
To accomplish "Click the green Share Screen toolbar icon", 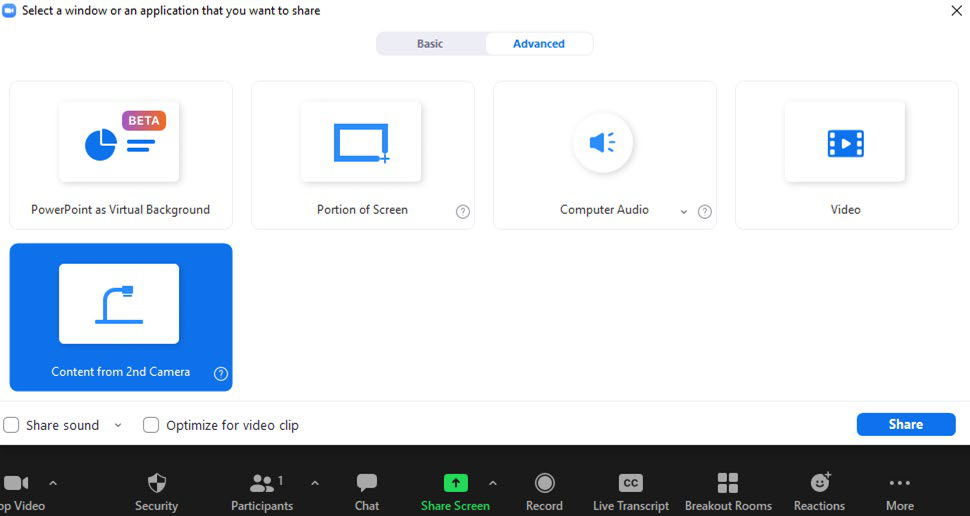I will coord(456,483).
